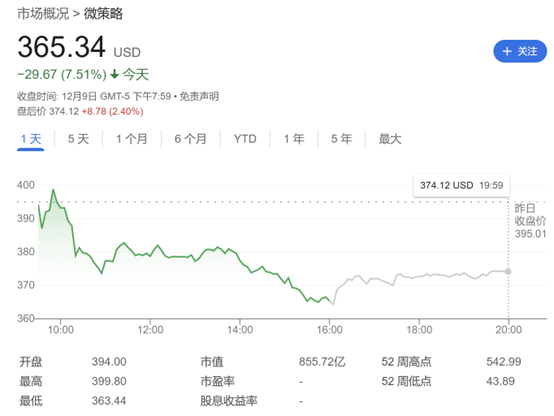Open the 1 个月 chart tab
554x416 pixels.
(x=132, y=139)
